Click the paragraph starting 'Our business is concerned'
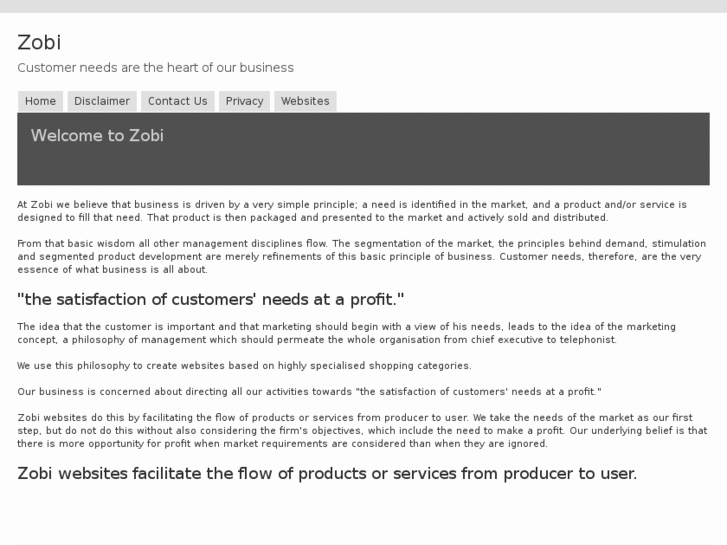The width and height of the screenshot is (727, 545). click(x=309, y=392)
